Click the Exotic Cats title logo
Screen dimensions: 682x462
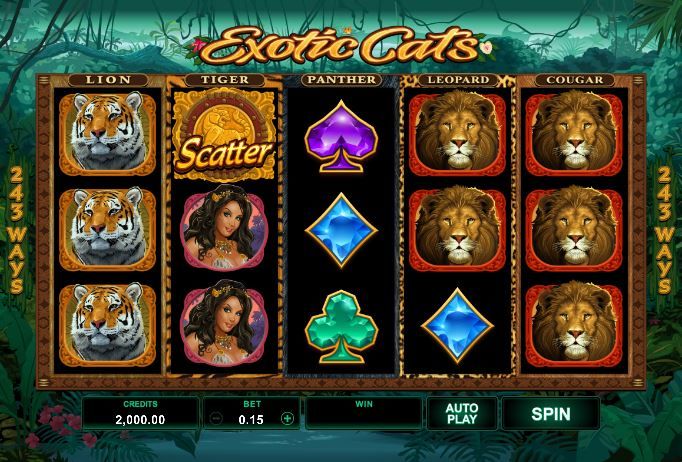[341, 46]
